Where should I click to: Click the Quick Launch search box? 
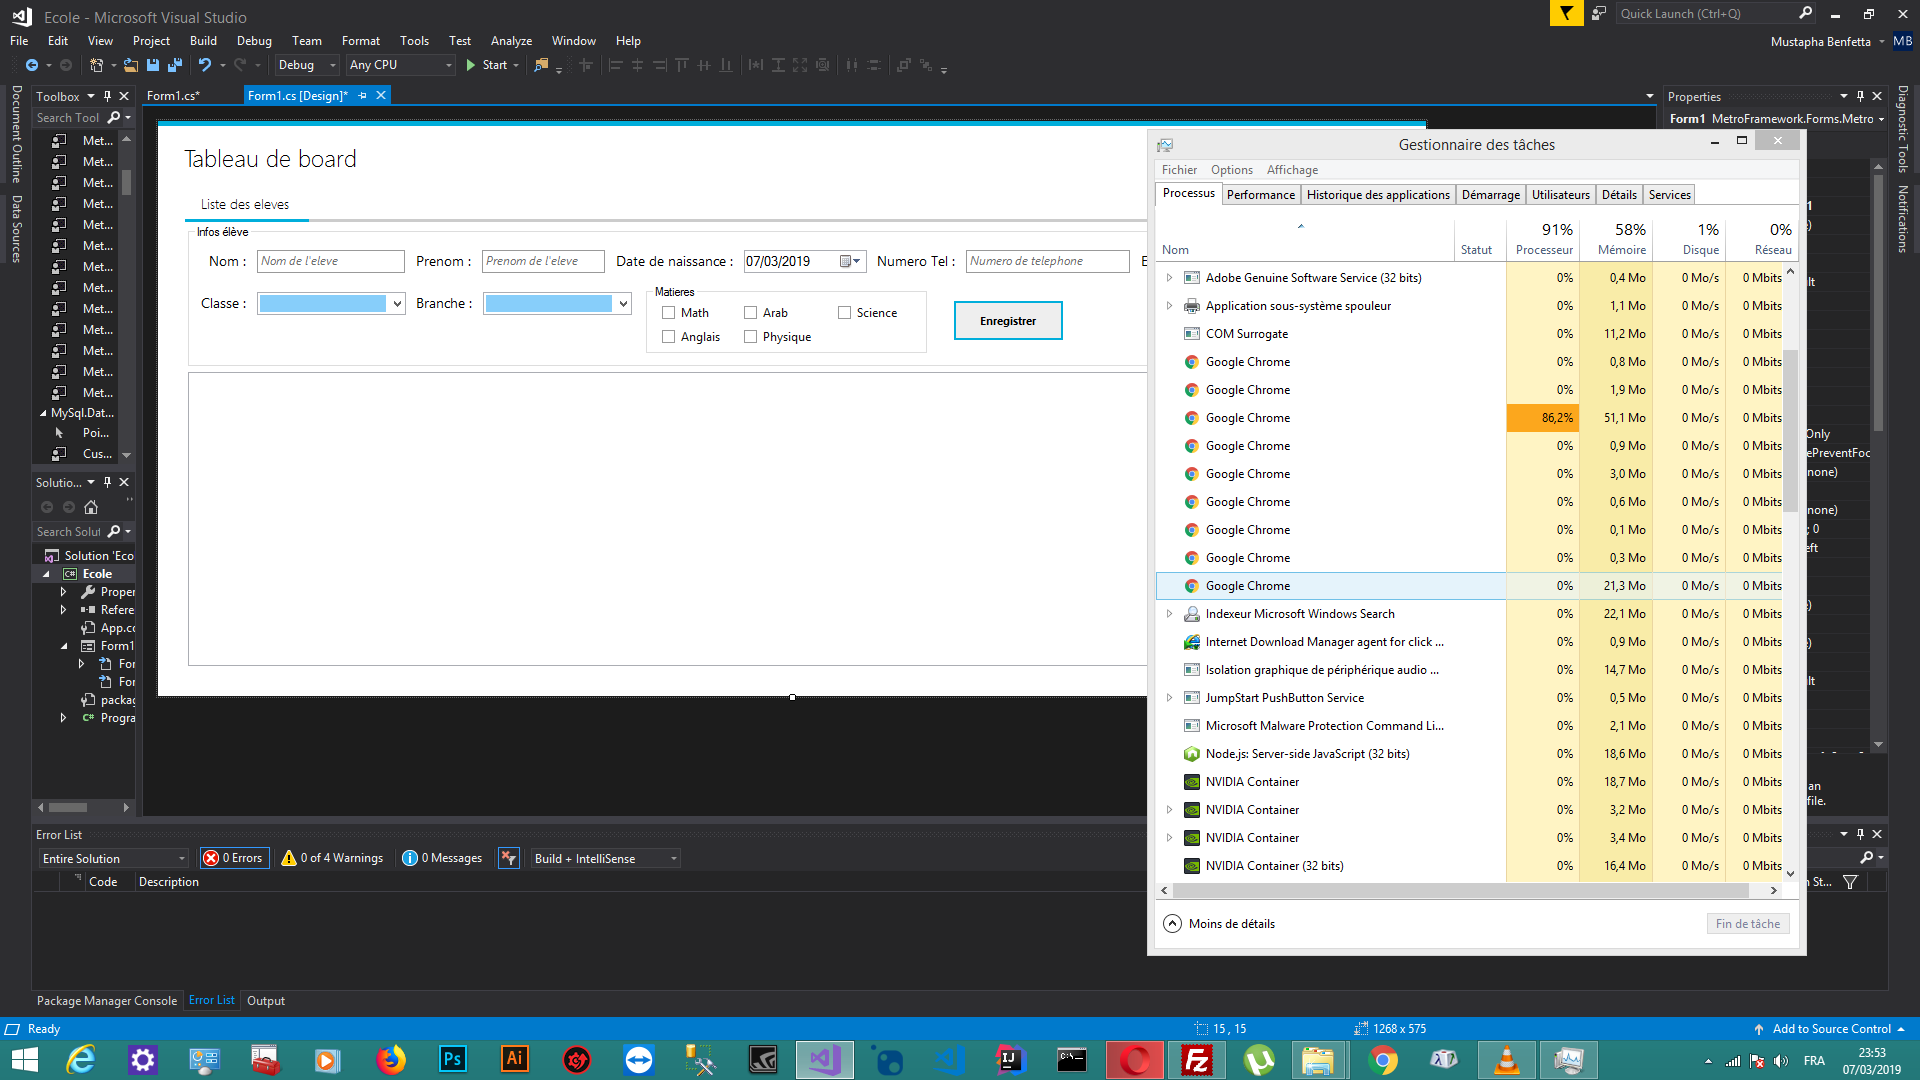[x=1715, y=13]
